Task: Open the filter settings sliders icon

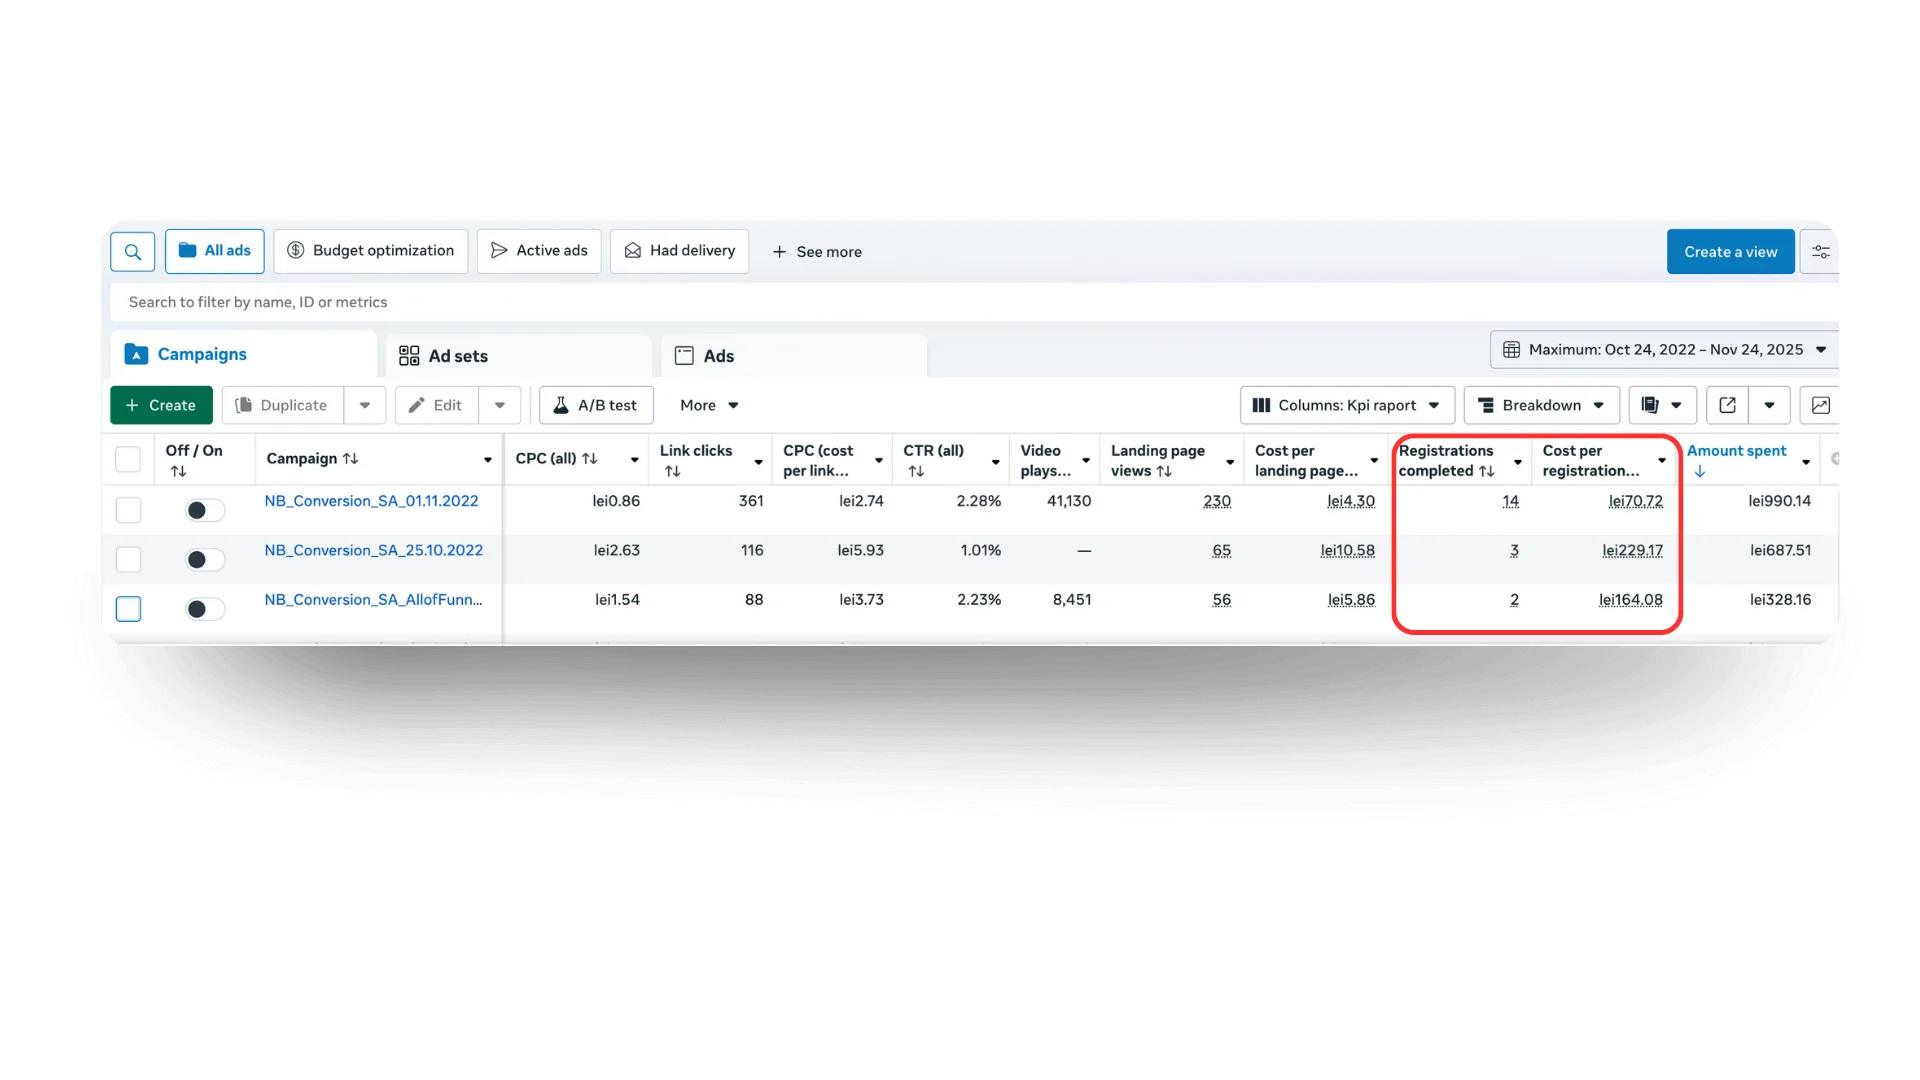Action: coord(1820,252)
